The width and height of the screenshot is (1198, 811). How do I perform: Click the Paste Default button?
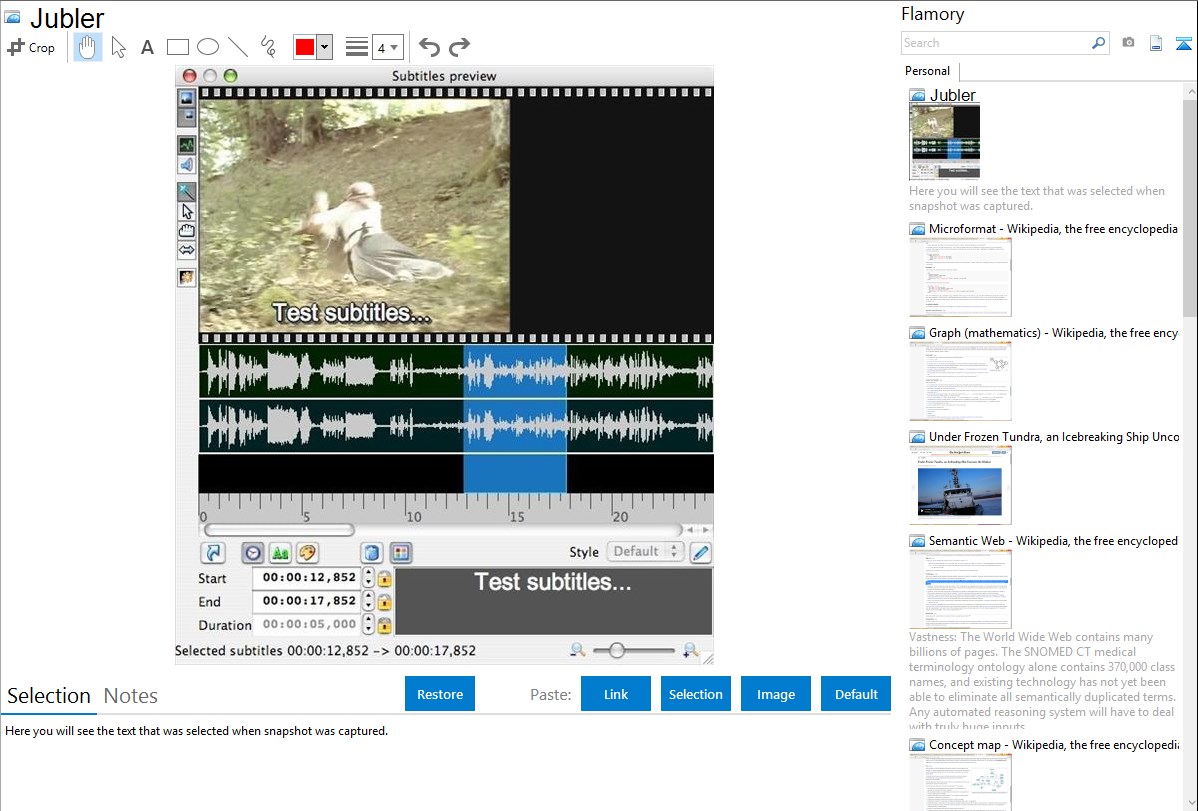(x=856, y=694)
